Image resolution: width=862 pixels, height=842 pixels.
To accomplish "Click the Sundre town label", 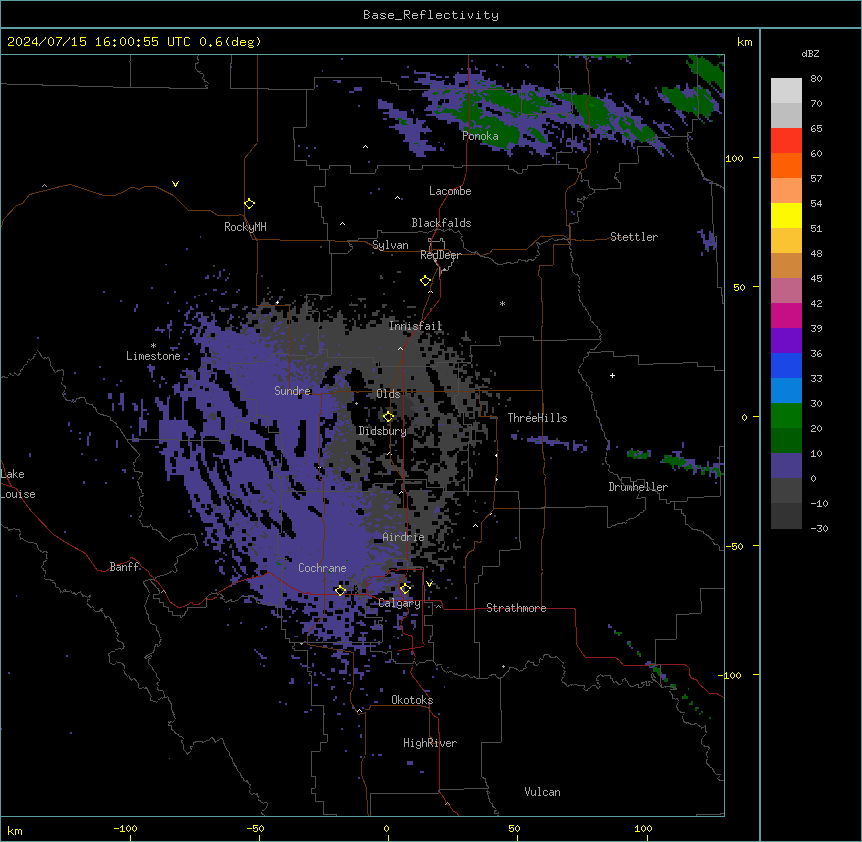I will [292, 391].
